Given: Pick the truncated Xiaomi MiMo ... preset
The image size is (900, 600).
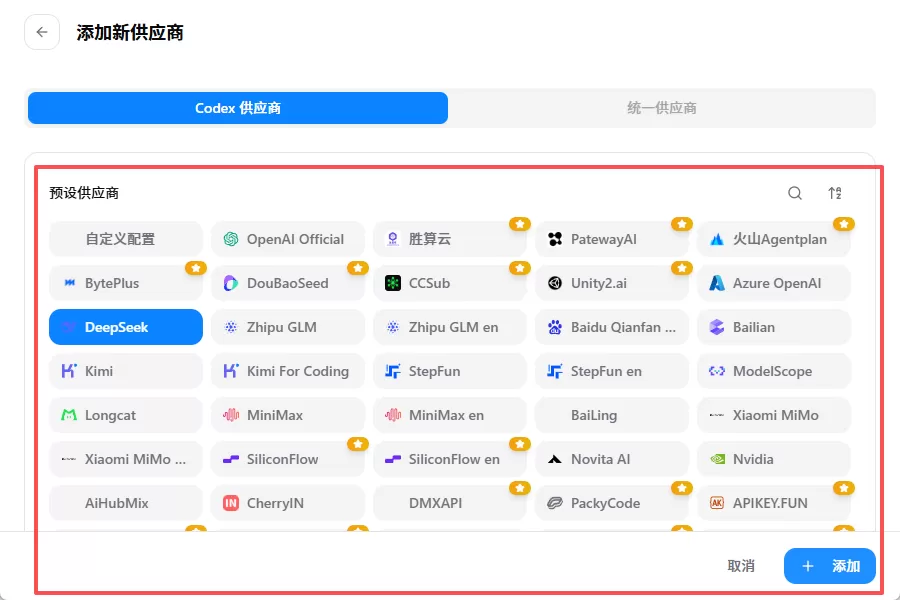Looking at the screenshot, I should click(126, 459).
